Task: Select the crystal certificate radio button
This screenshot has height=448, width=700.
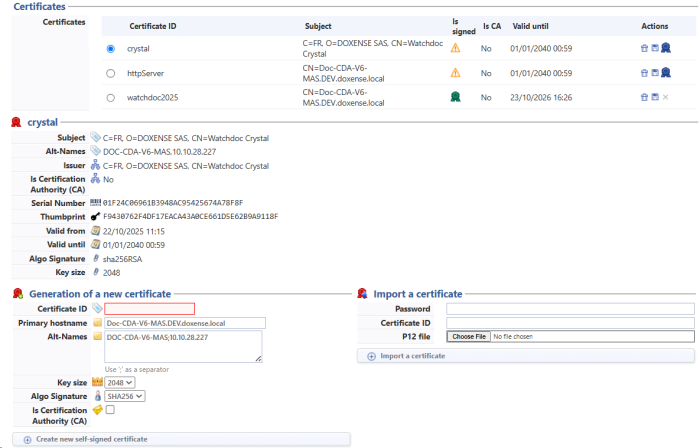Action: pos(110,48)
